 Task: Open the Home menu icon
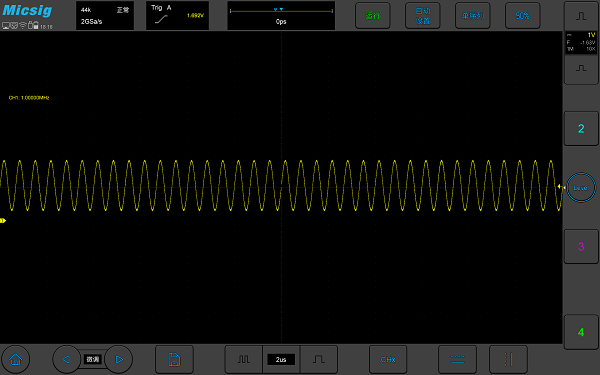15,359
